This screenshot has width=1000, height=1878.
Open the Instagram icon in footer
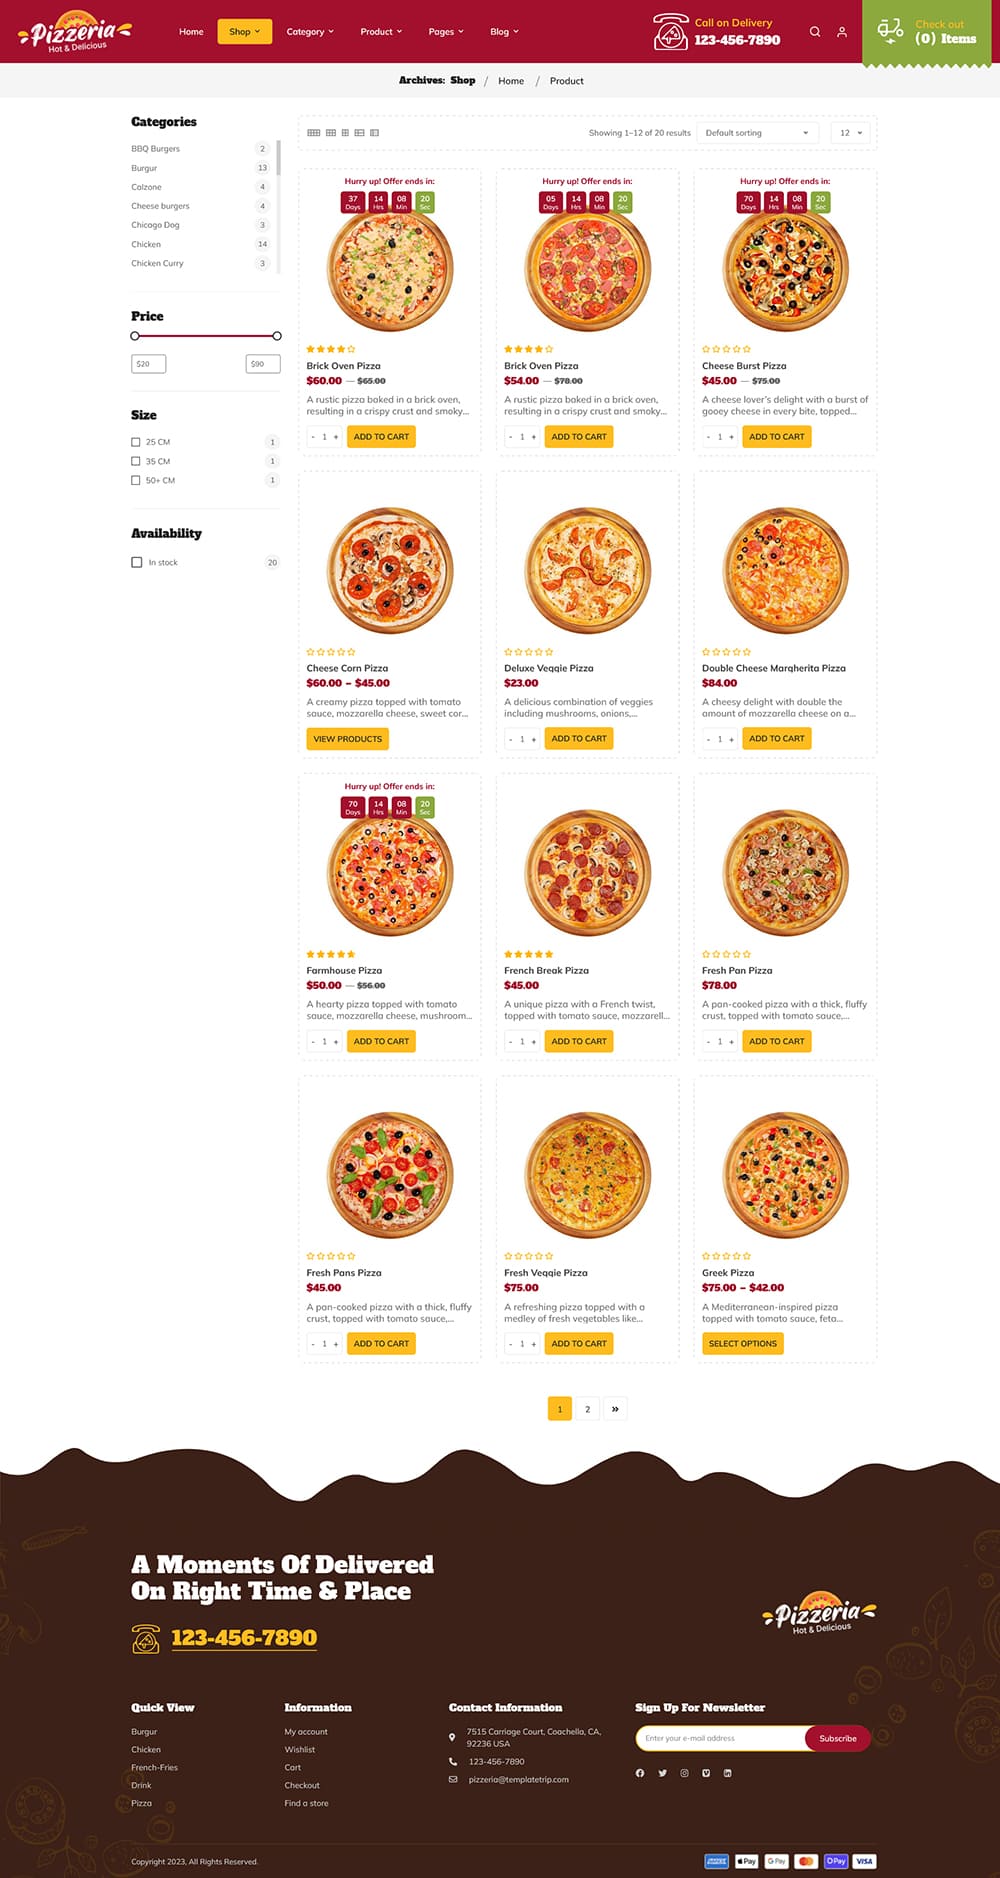point(684,1773)
